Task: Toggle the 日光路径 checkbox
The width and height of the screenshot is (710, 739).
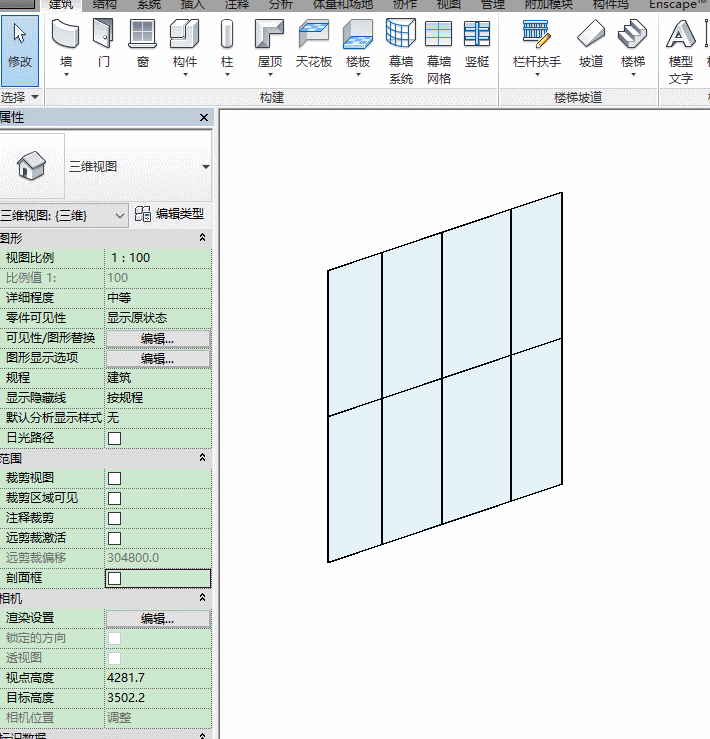Action: 115,438
